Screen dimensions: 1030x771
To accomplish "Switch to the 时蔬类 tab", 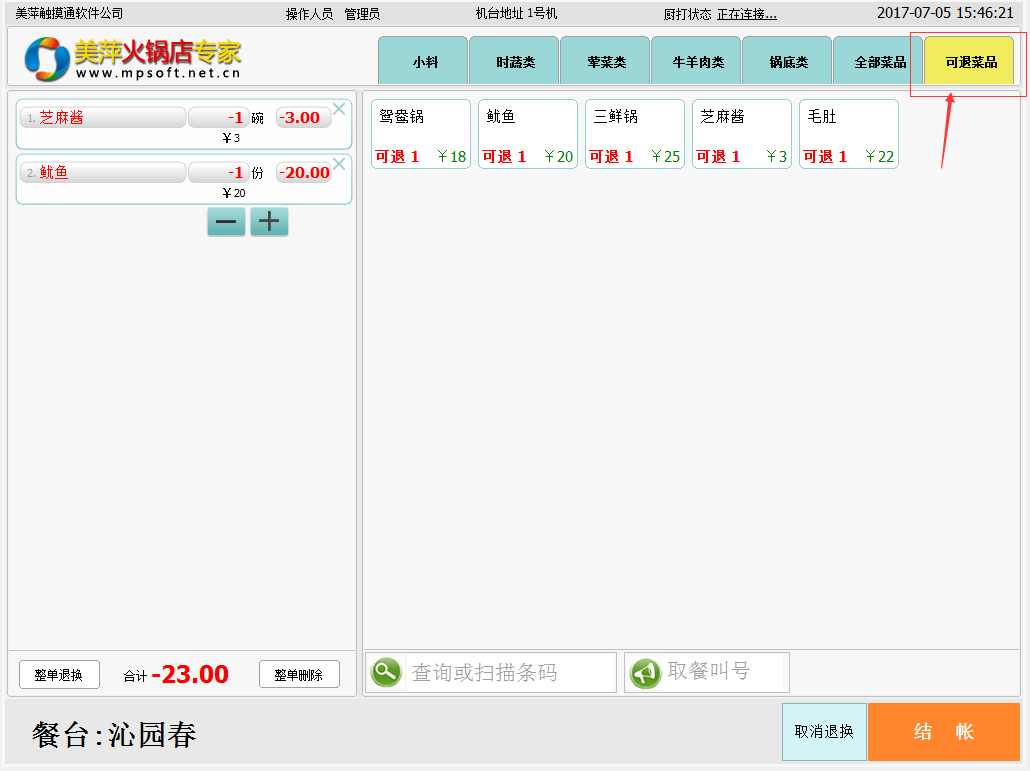I will (515, 62).
